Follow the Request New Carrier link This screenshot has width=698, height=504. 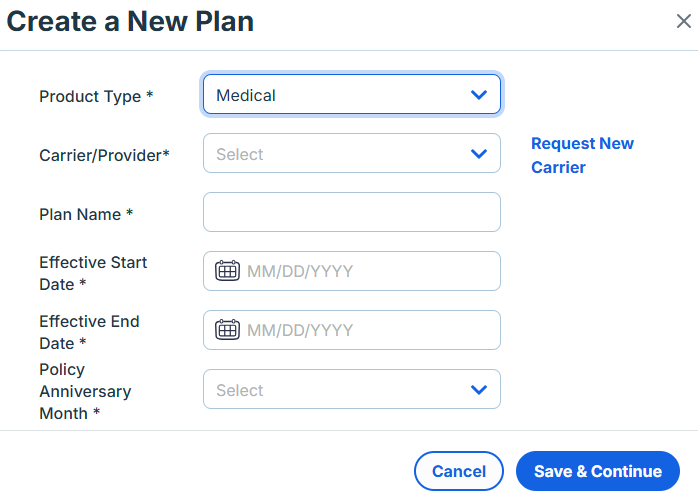[x=582, y=155]
